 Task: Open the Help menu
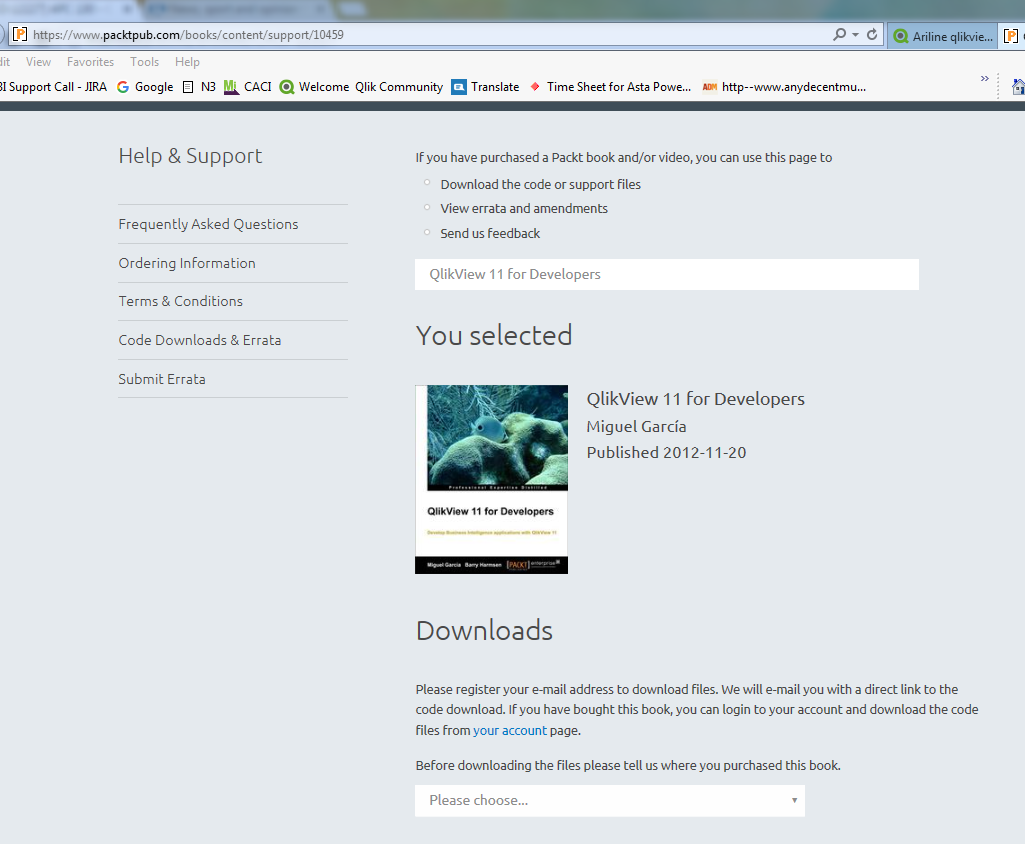point(187,62)
